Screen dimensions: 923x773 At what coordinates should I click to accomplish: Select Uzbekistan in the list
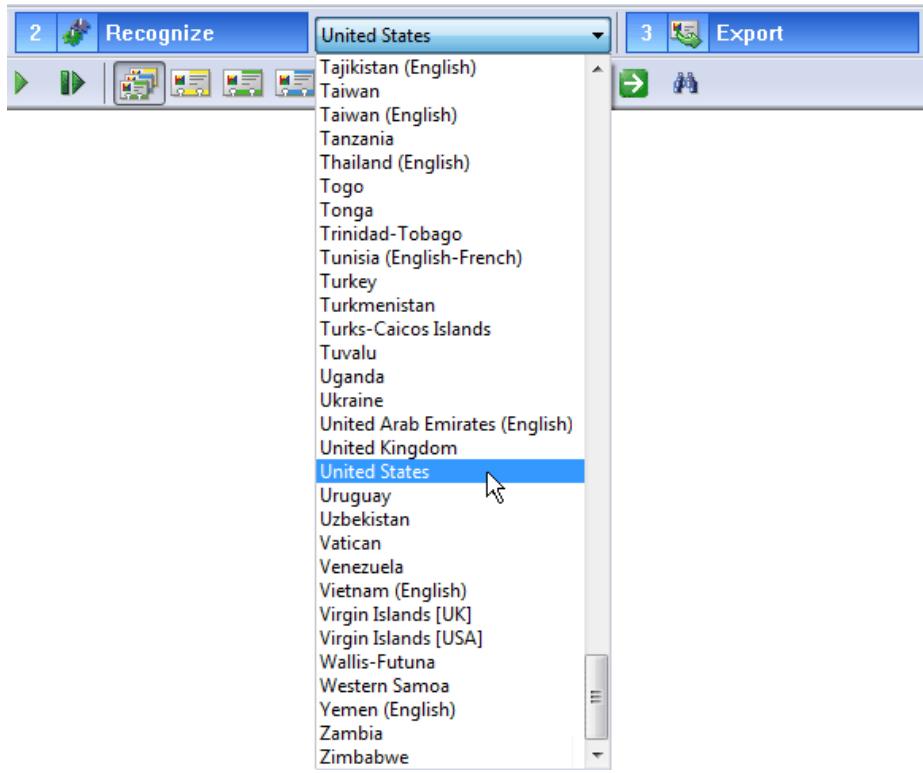point(450,519)
